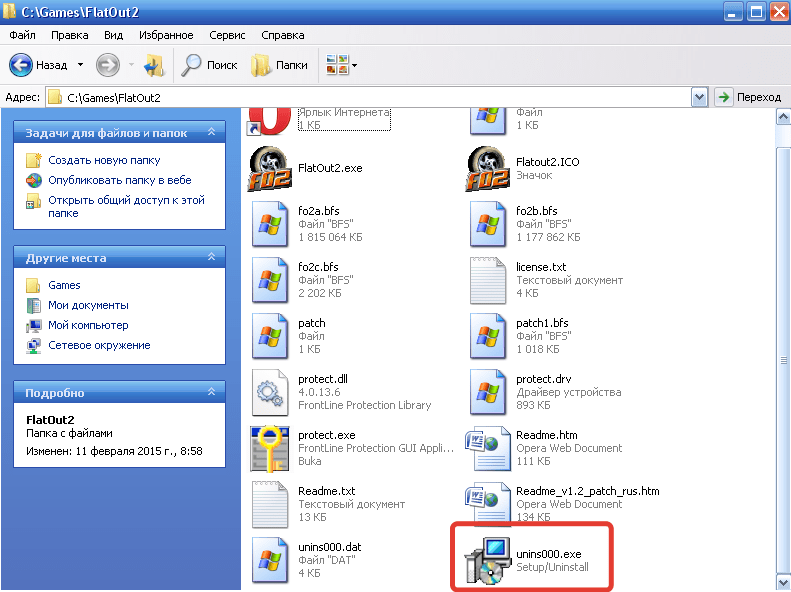Open the Views dropdown arrow
Screen dimensions: 791x592
point(355,66)
